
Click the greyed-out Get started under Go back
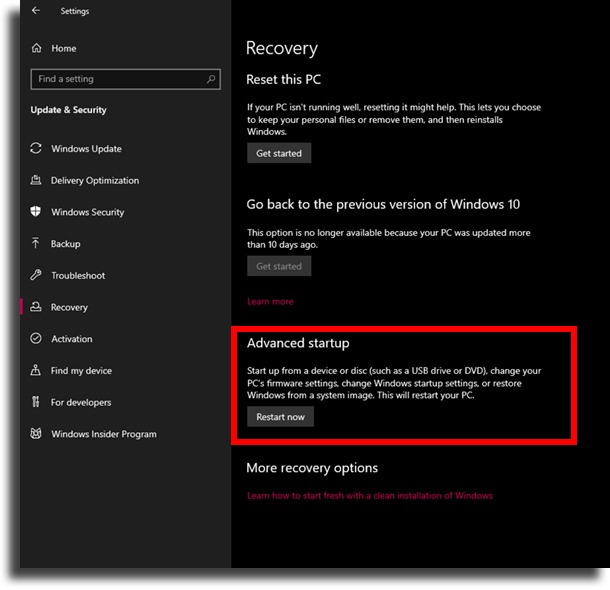pos(279,266)
